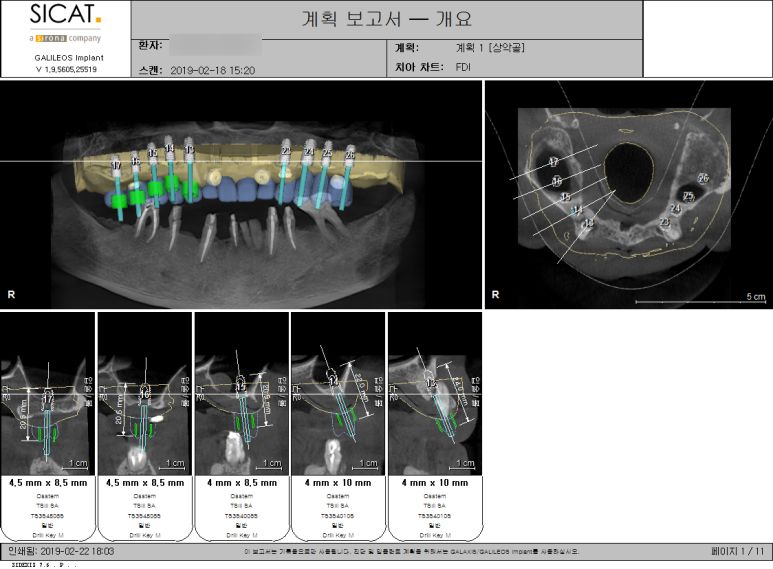Screen dimensions: 773x569
Task: Click implant marker 23 in the axial slice
Action: (x=665, y=222)
